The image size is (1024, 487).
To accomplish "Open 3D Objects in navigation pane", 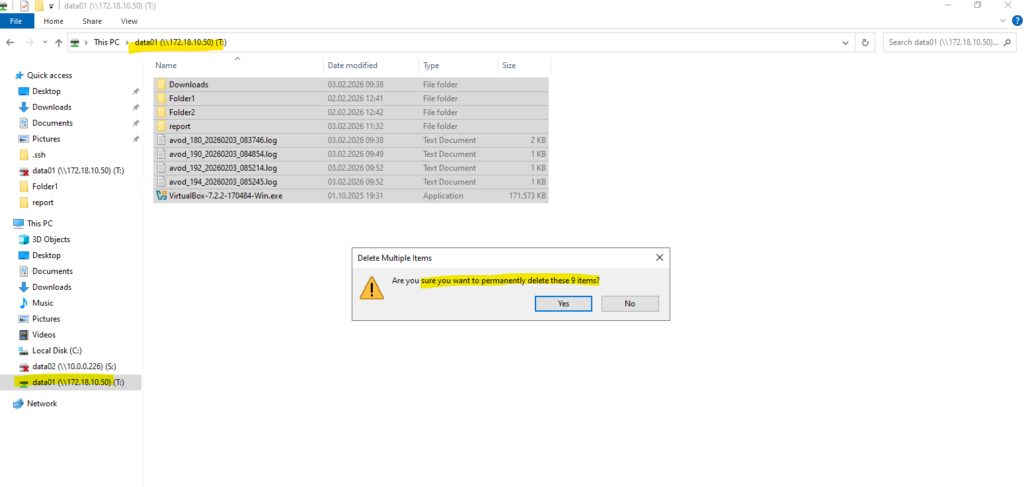I will 51,240.
